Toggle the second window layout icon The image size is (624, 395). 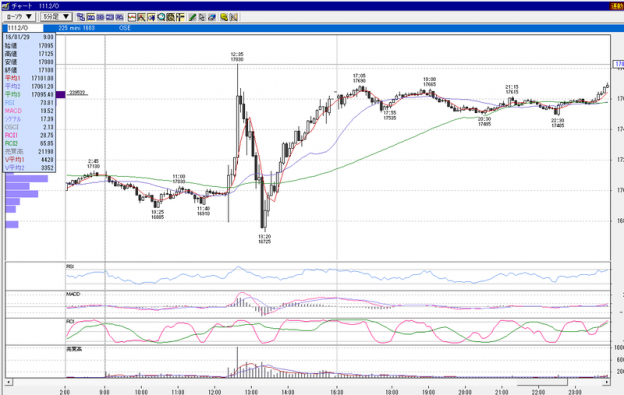tap(100, 17)
